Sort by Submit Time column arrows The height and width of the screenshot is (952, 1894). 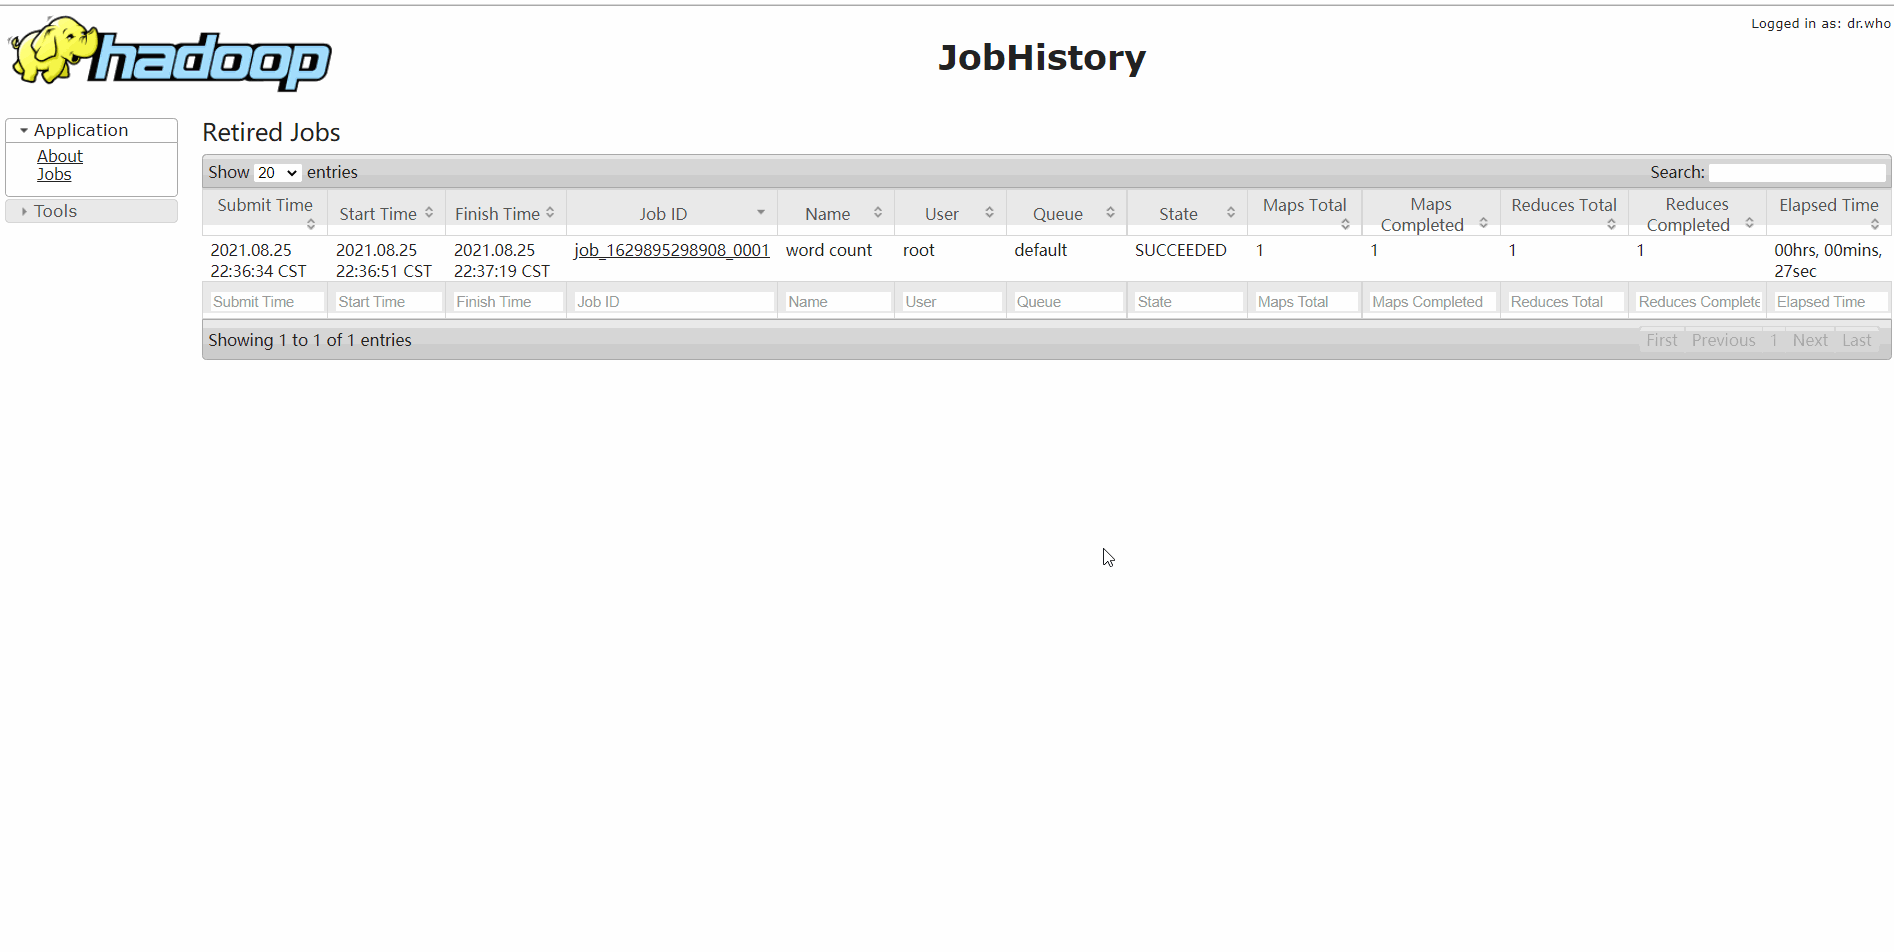click(311, 225)
